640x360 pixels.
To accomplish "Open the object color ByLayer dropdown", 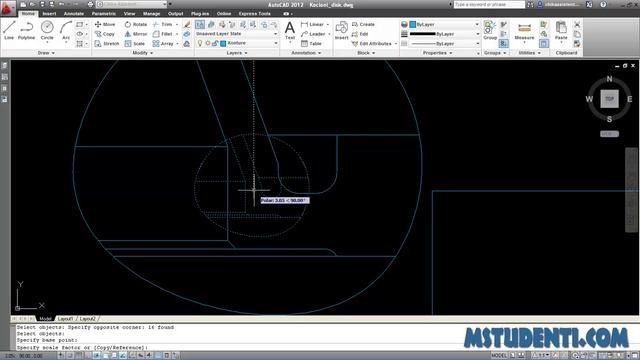I will (444, 24).
